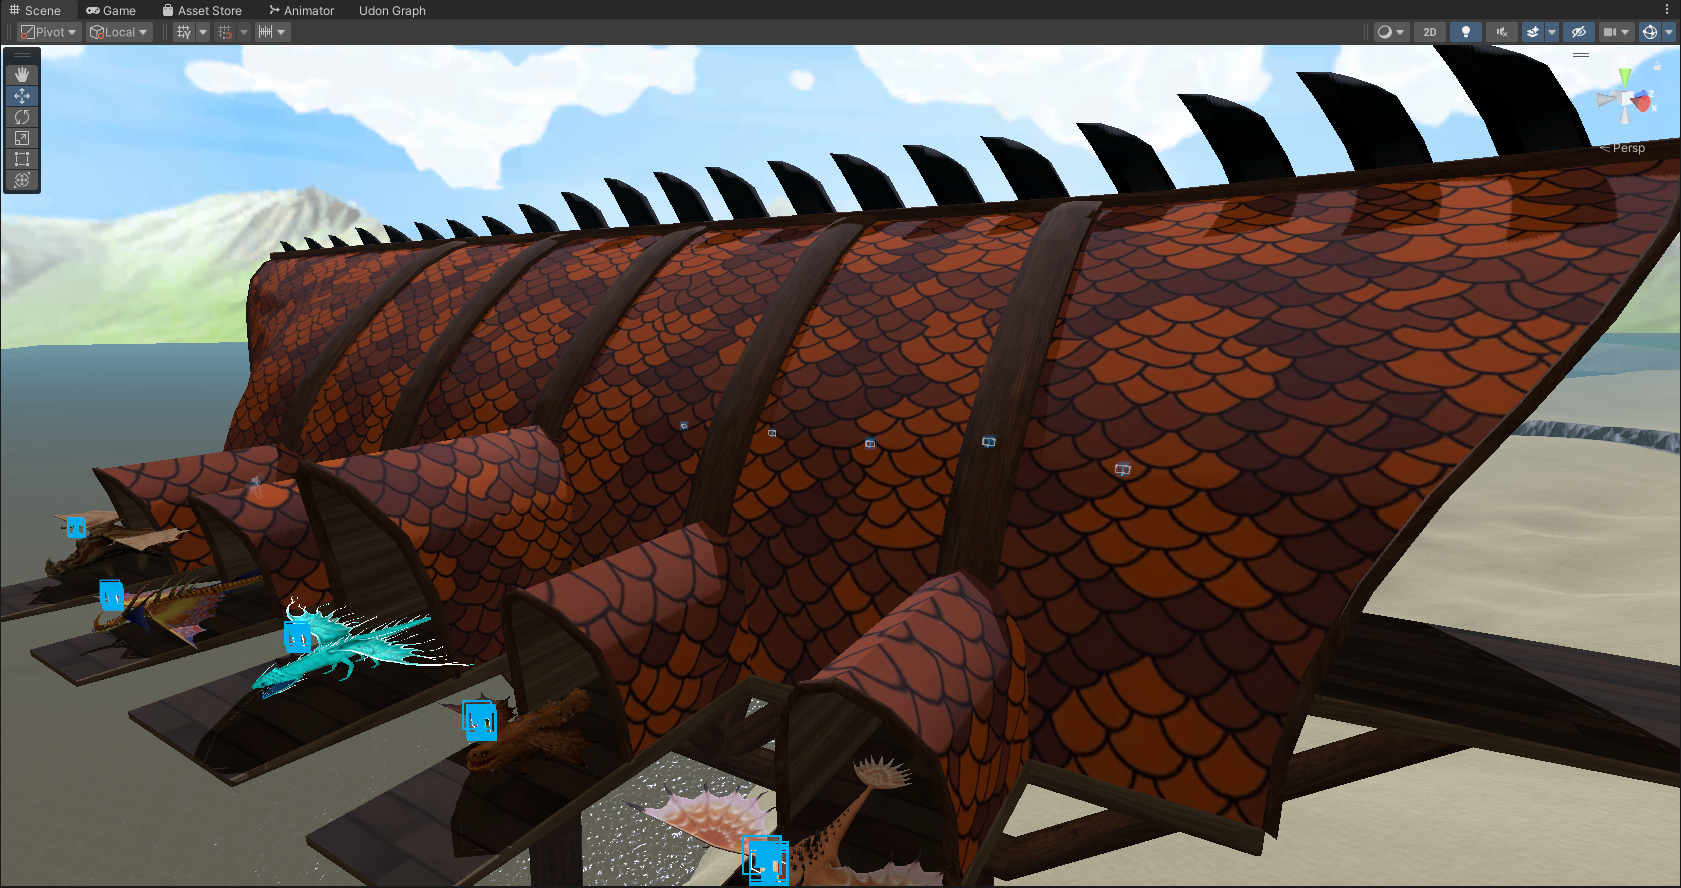Select the Scale tool
1681x888 pixels.
[x=22, y=138]
